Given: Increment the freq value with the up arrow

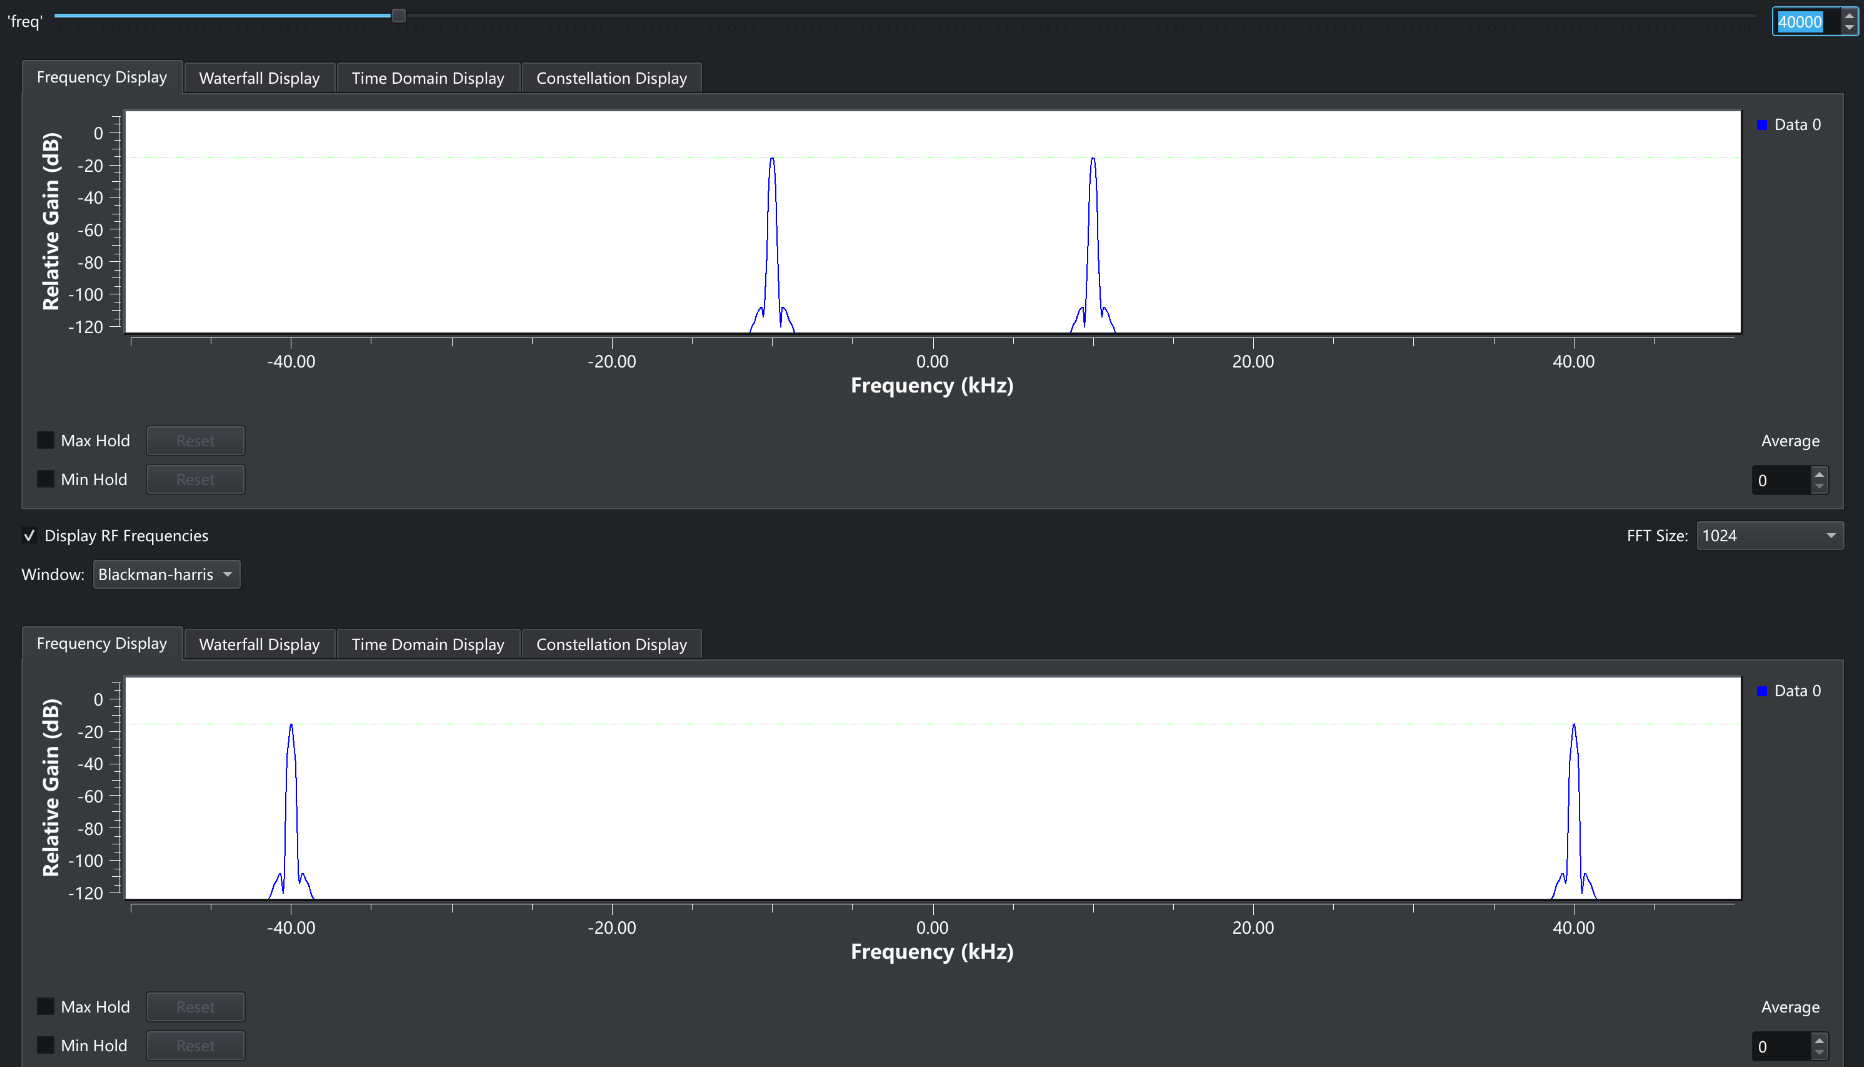Looking at the screenshot, I should (1849, 16).
